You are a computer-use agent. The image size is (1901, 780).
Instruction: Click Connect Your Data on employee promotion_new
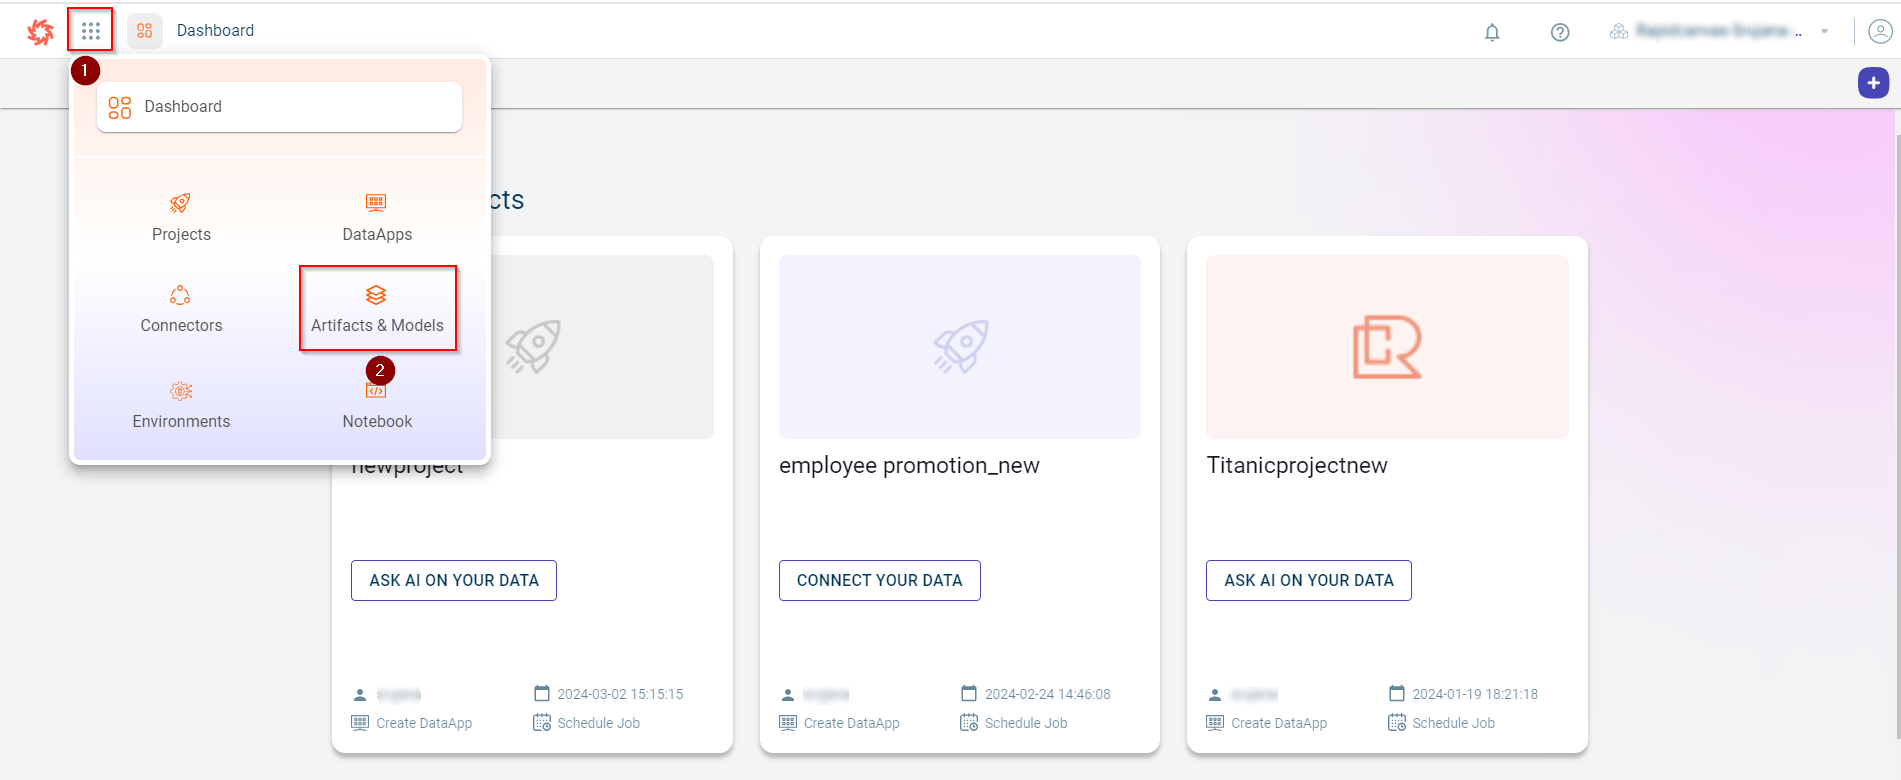(x=879, y=580)
